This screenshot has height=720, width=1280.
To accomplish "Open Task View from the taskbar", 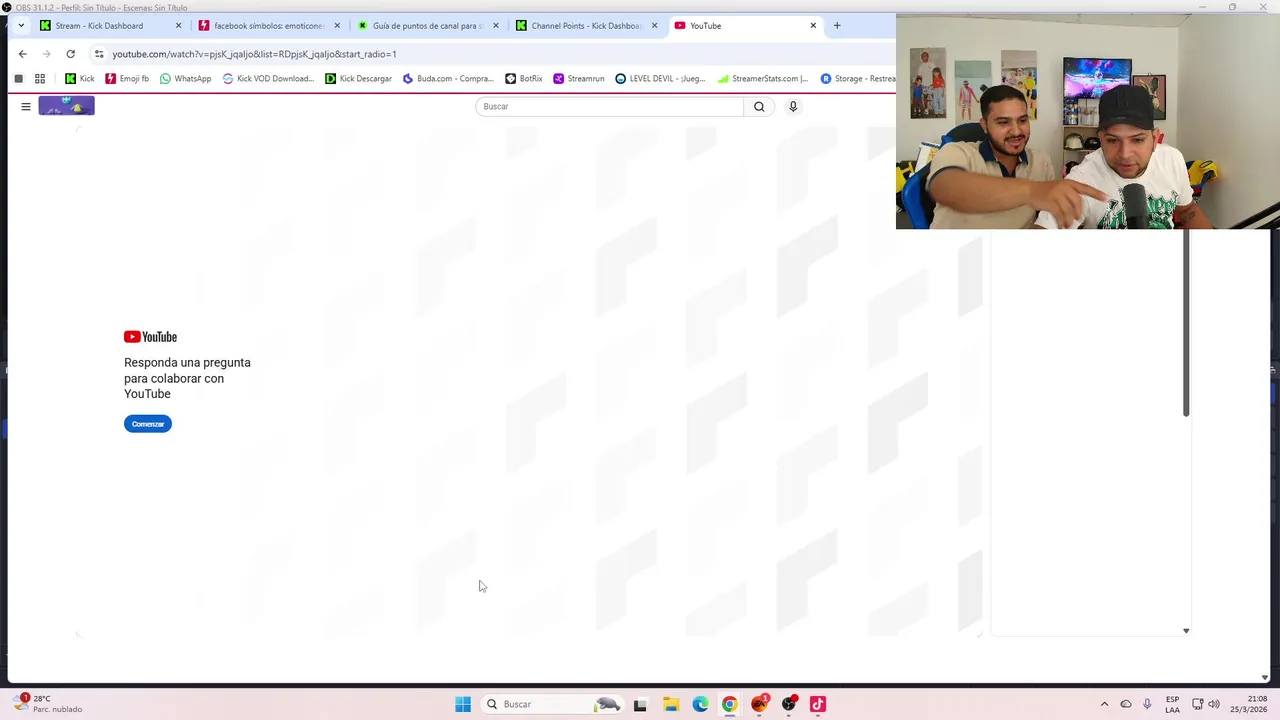I will (640, 704).
